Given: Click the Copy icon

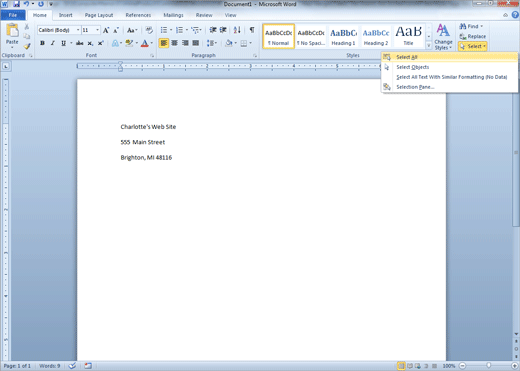Looking at the screenshot, I should (27, 36).
